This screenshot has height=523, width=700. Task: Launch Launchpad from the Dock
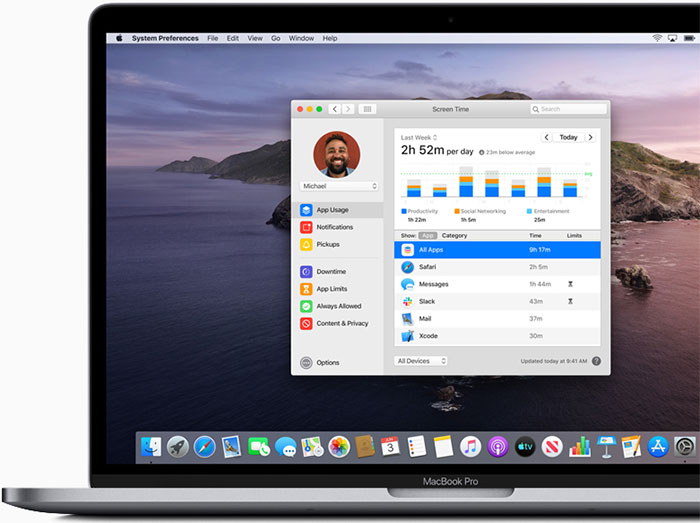178,447
